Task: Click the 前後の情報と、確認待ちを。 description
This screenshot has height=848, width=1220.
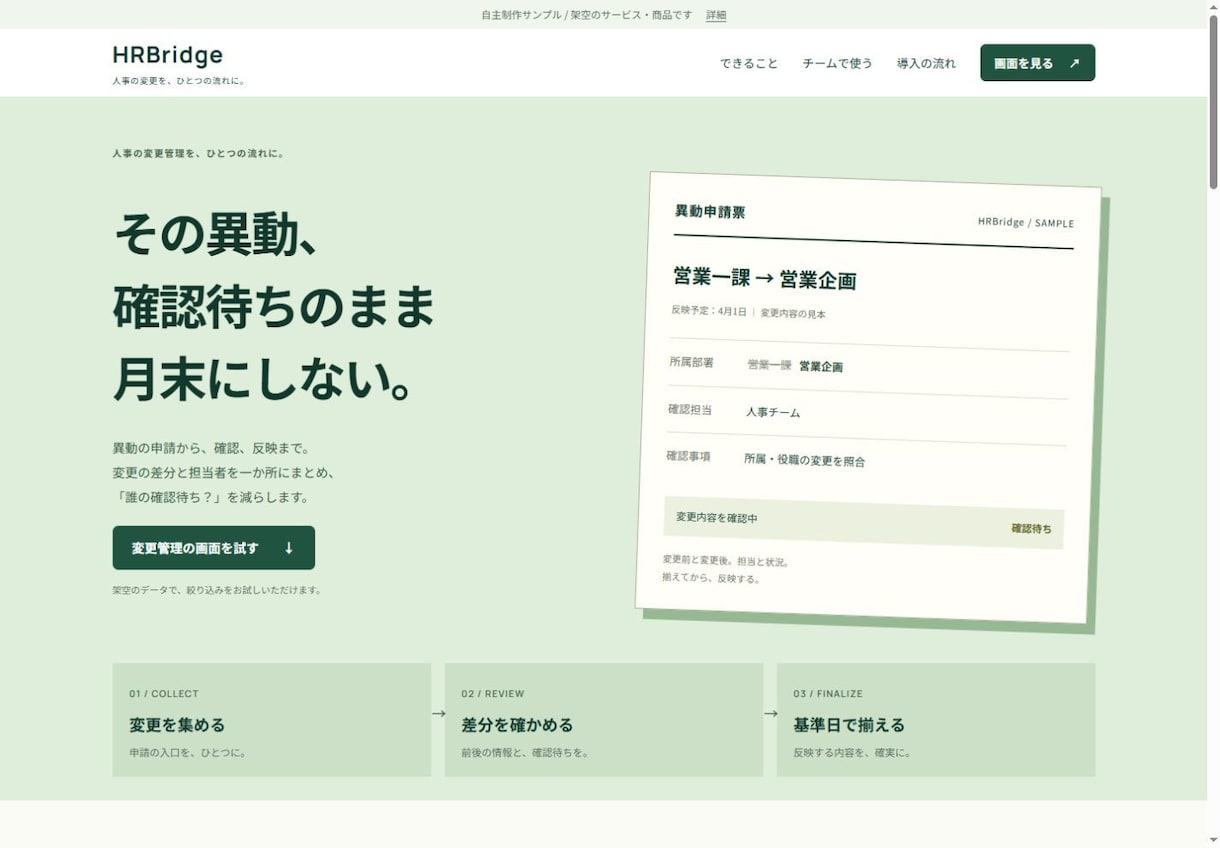Action: [x=525, y=753]
